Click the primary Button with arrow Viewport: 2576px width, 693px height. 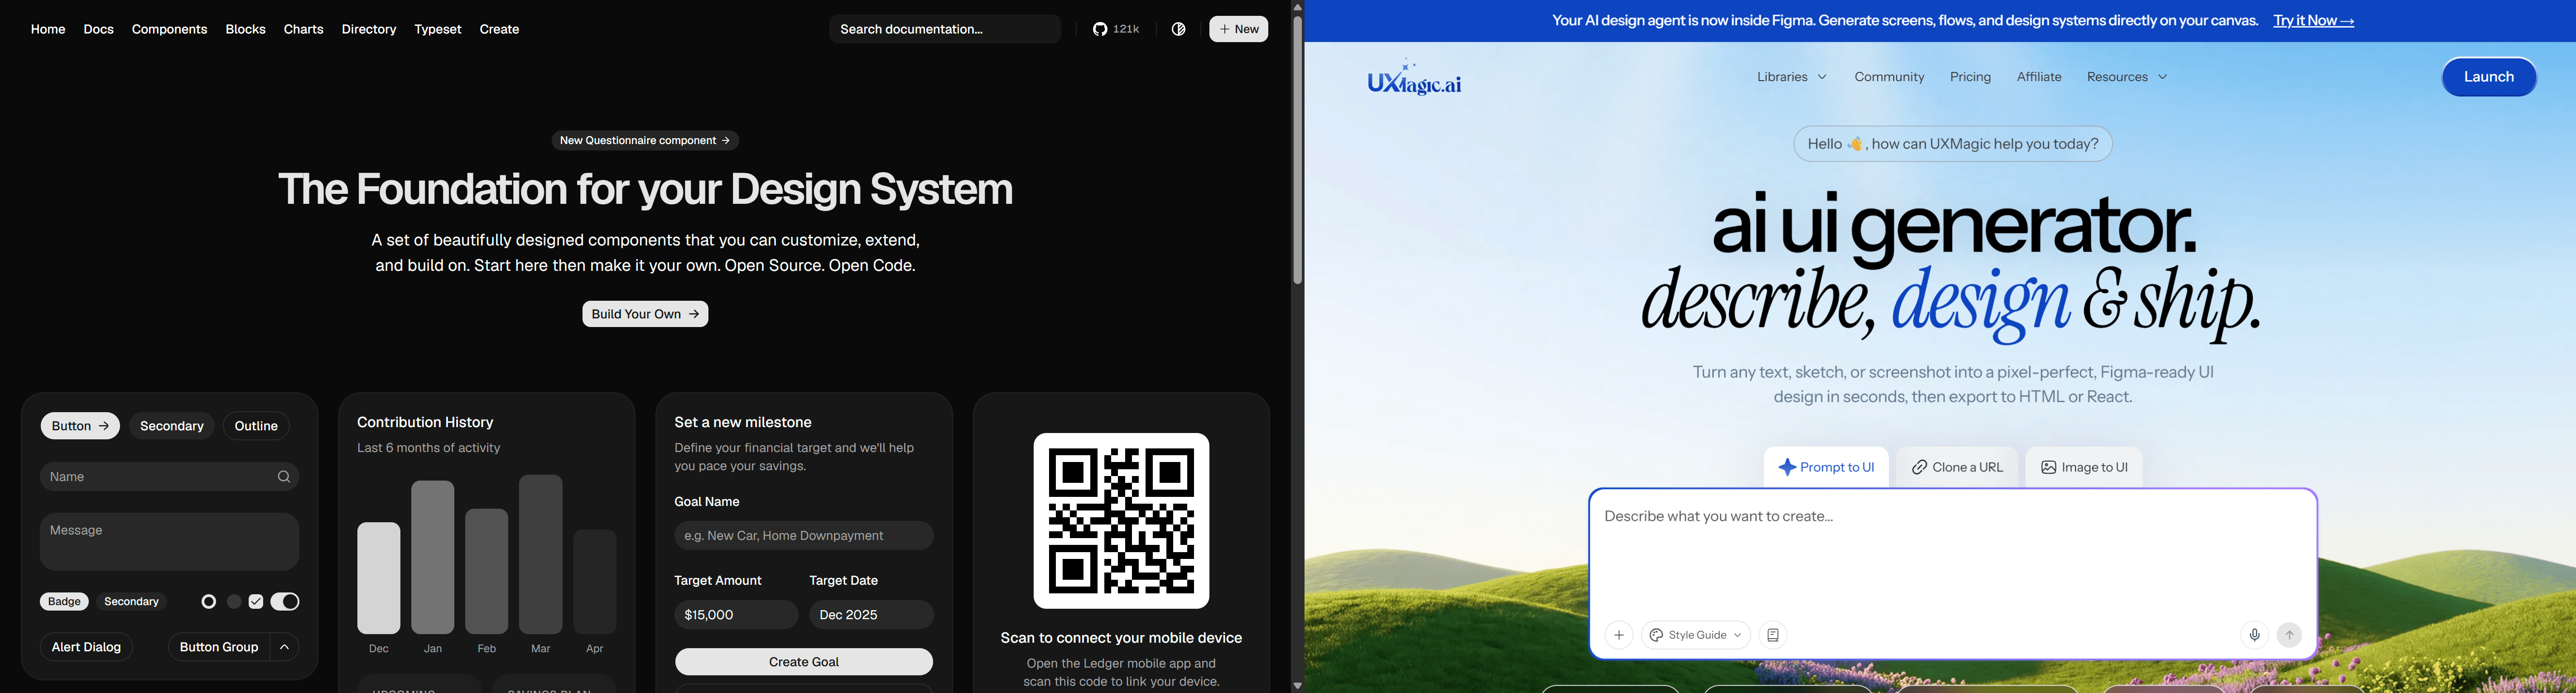pyautogui.click(x=80, y=426)
